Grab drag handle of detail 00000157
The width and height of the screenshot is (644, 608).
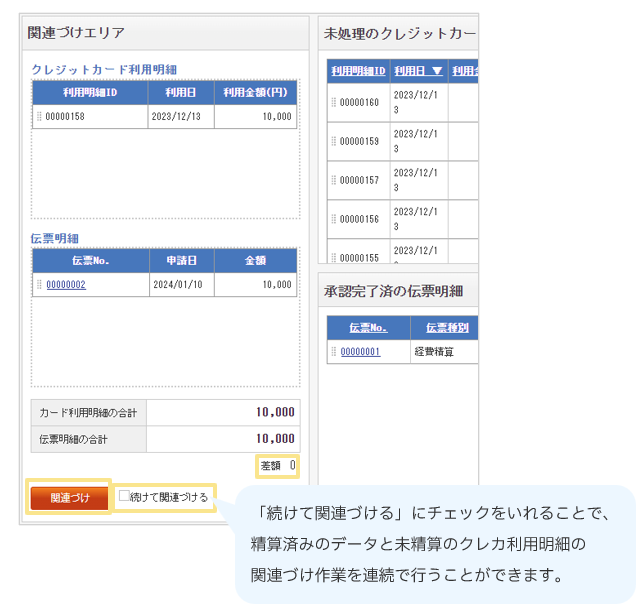[334, 180]
